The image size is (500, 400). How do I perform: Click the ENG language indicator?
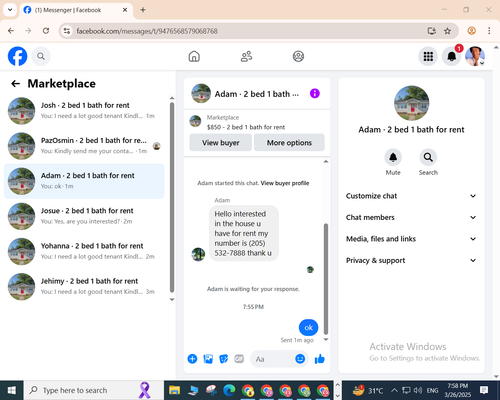point(432,390)
